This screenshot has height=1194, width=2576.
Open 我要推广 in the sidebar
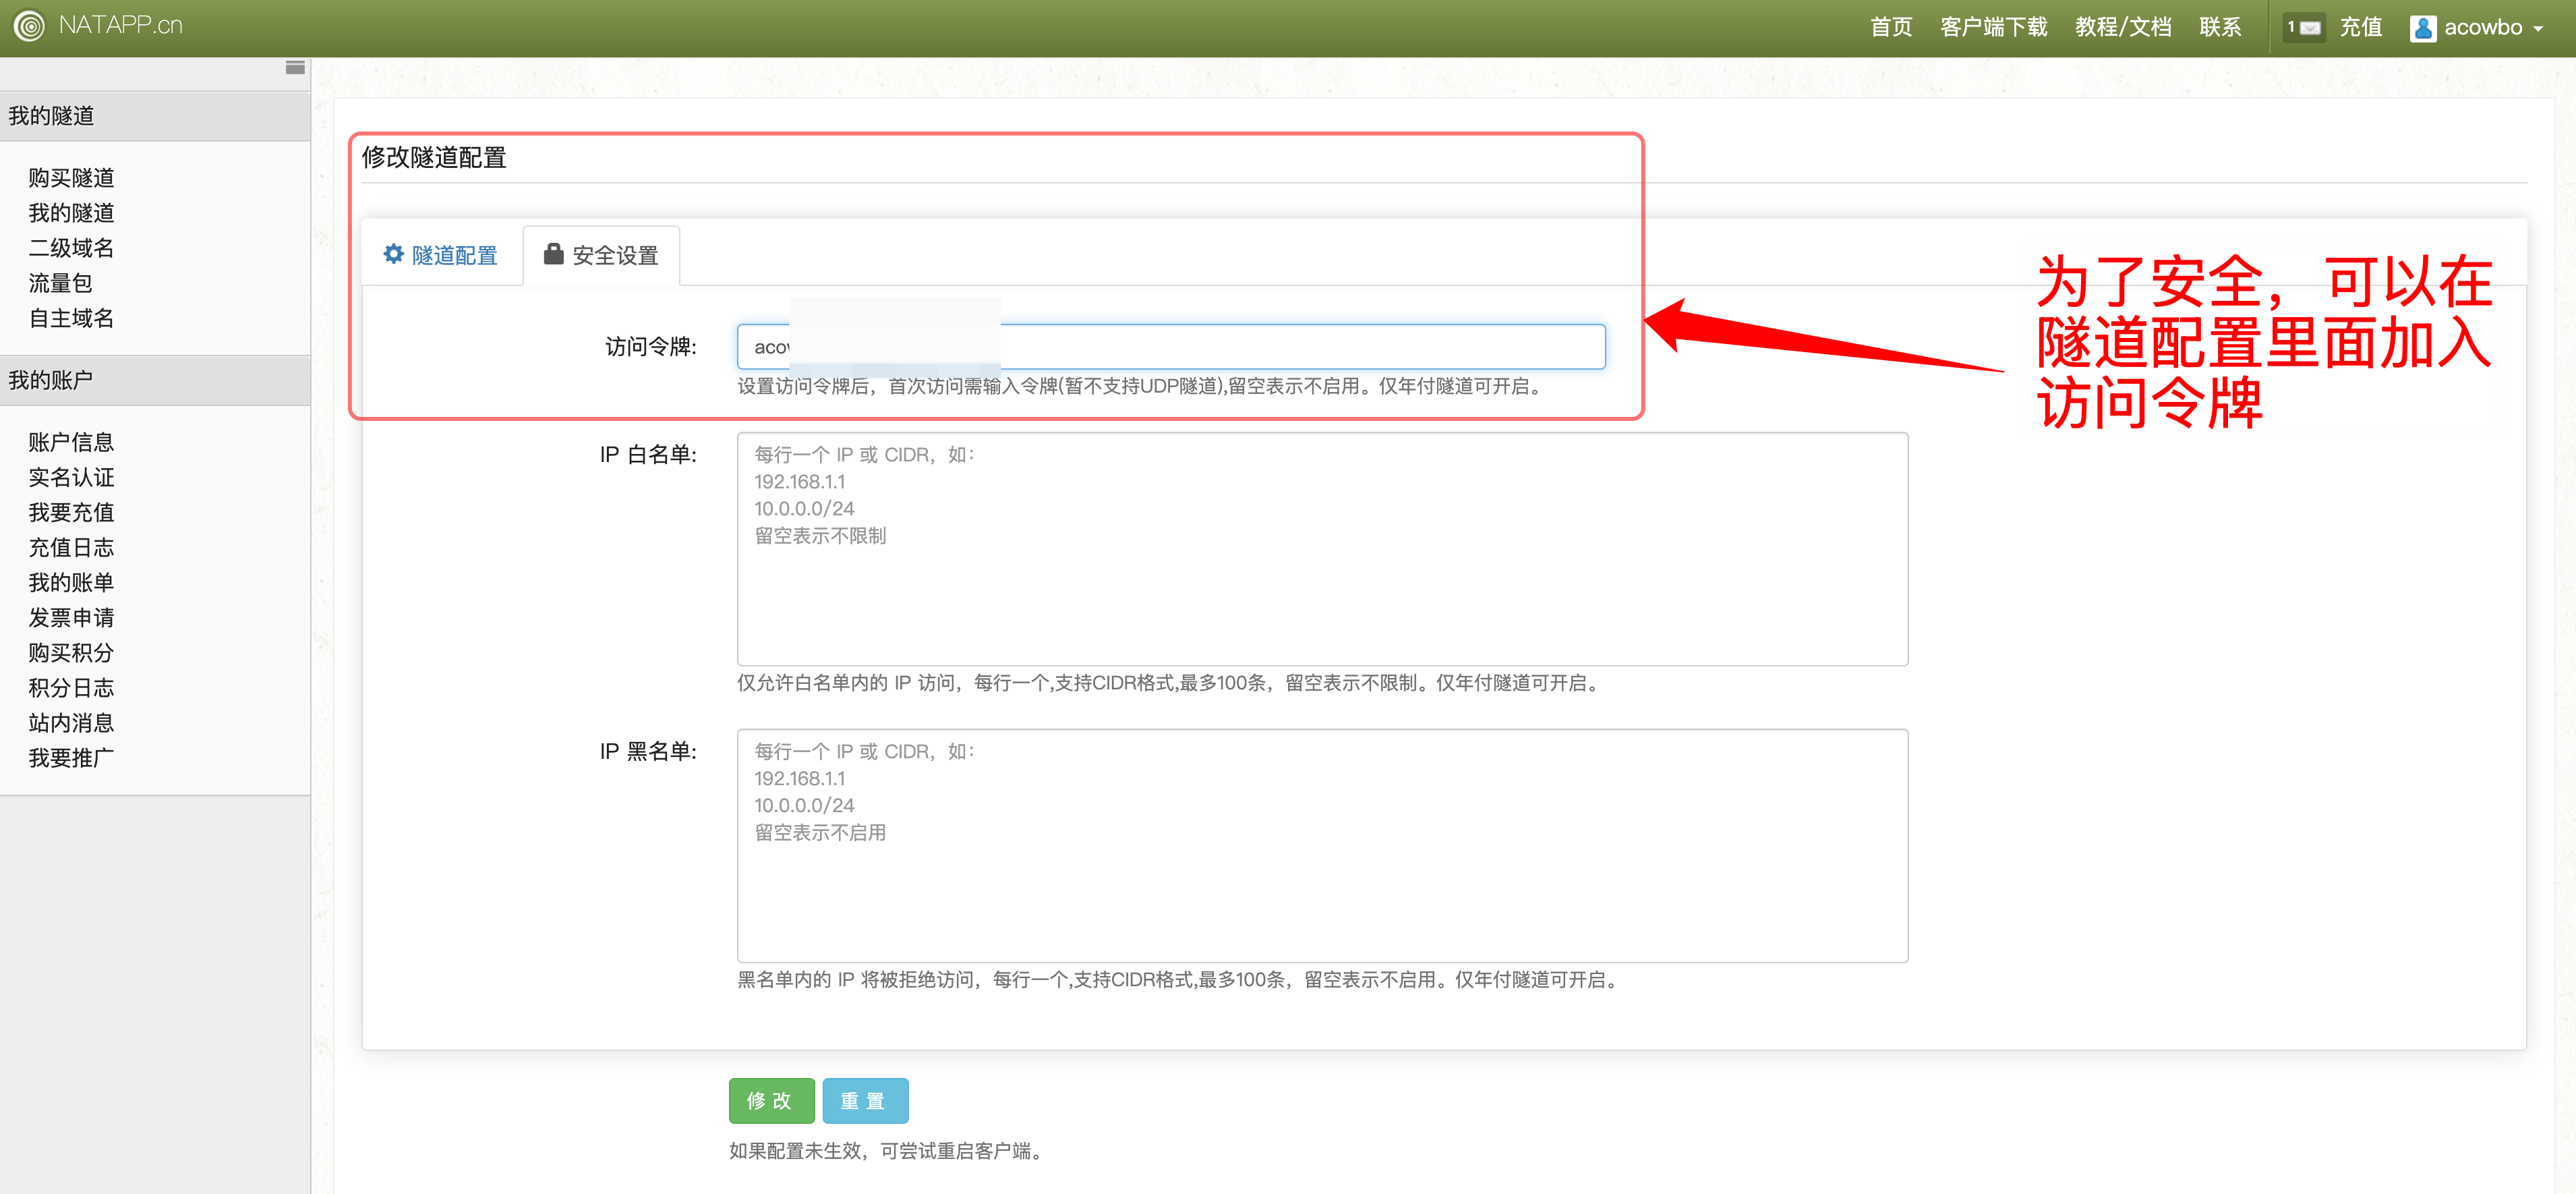tap(71, 757)
